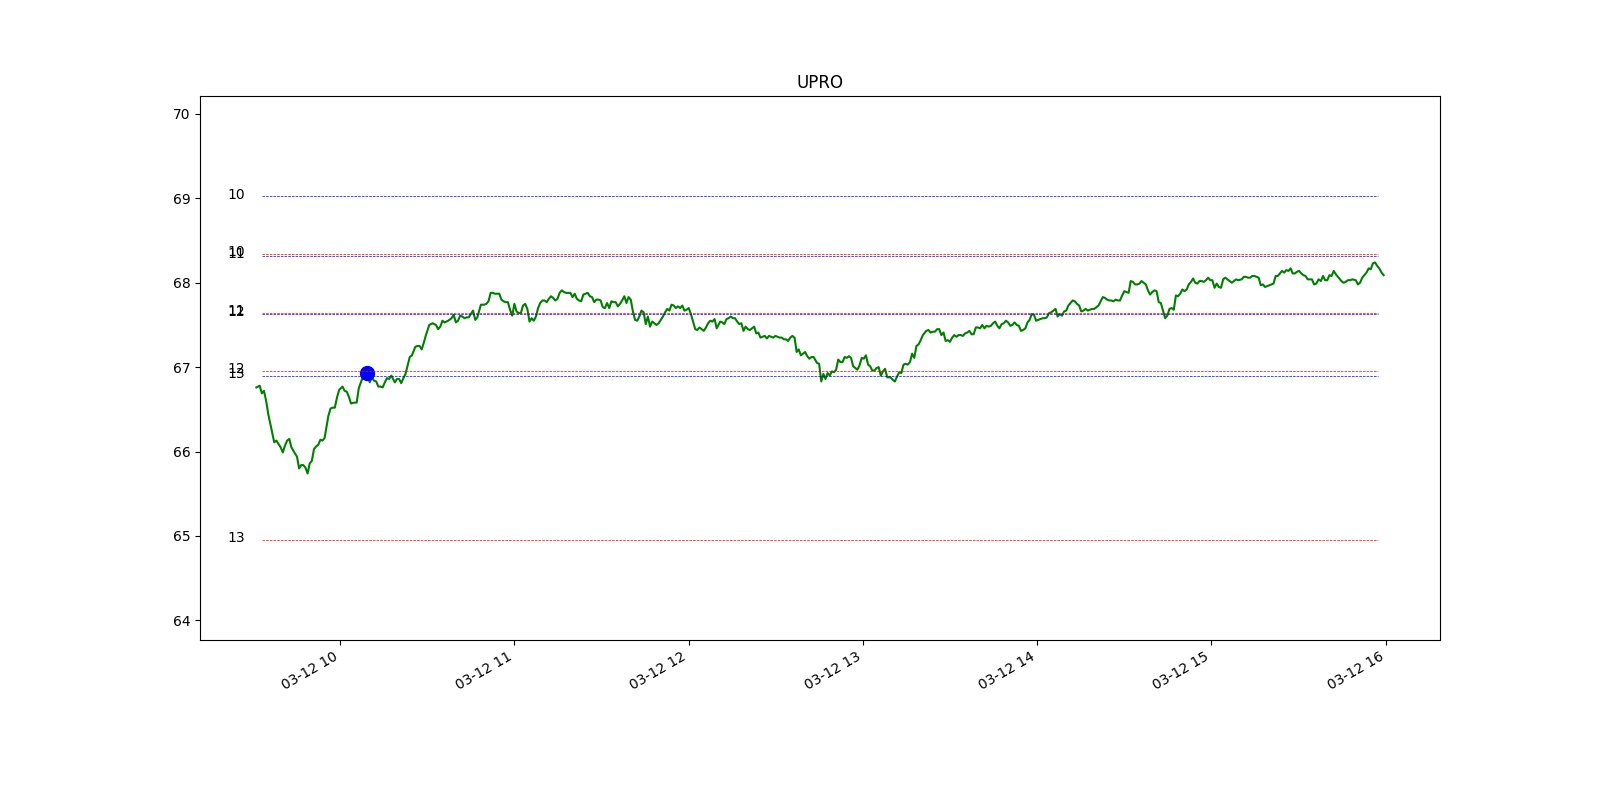Click the blue dashed line near 69

coord(820,196)
